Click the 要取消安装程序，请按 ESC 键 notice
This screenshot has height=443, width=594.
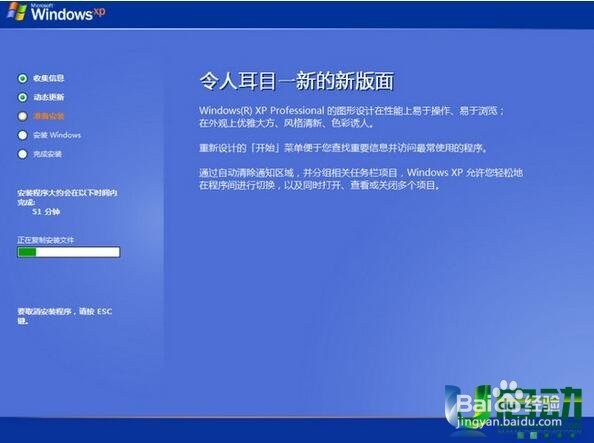point(64,316)
